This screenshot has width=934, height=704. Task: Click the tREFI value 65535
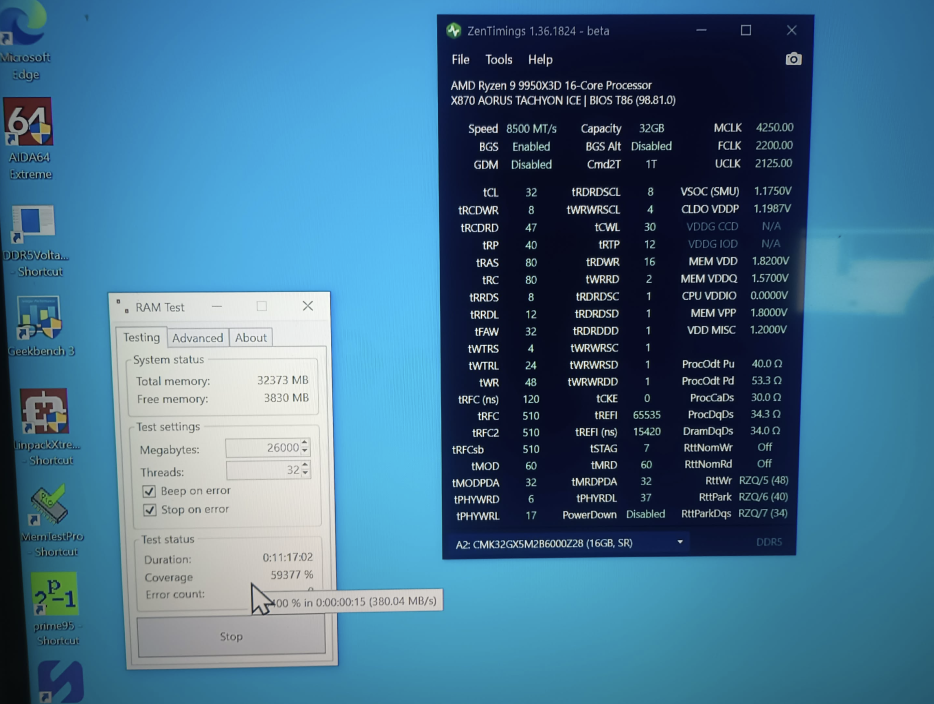[x=647, y=415]
